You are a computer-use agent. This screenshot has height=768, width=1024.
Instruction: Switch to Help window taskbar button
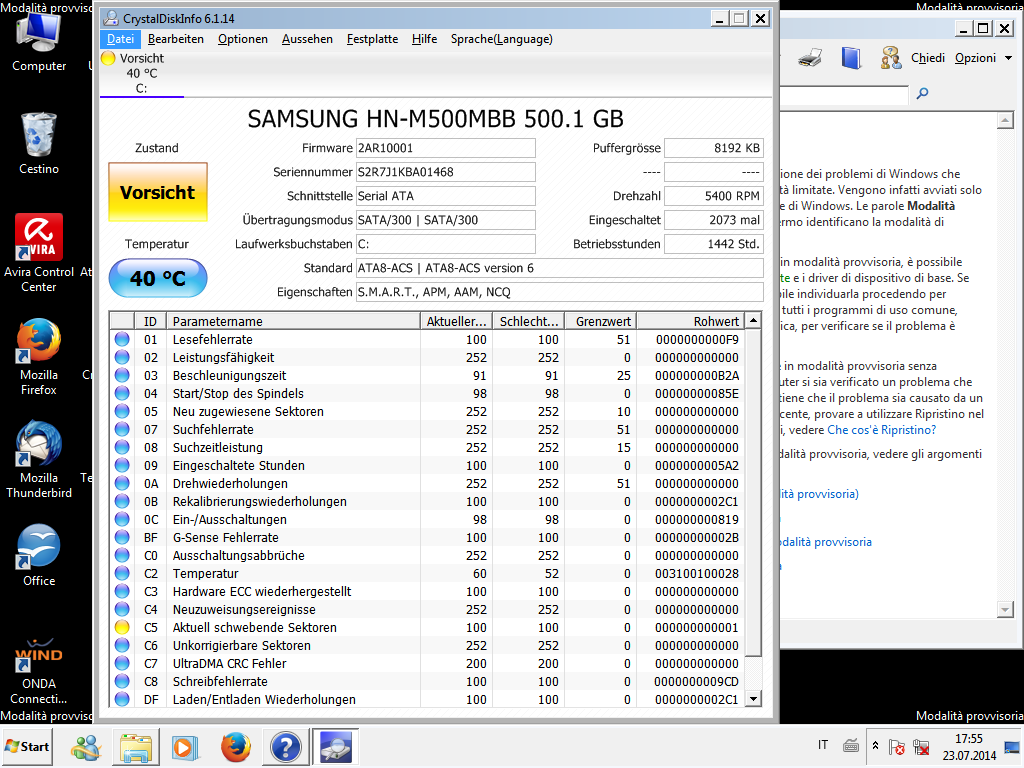[285, 747]
